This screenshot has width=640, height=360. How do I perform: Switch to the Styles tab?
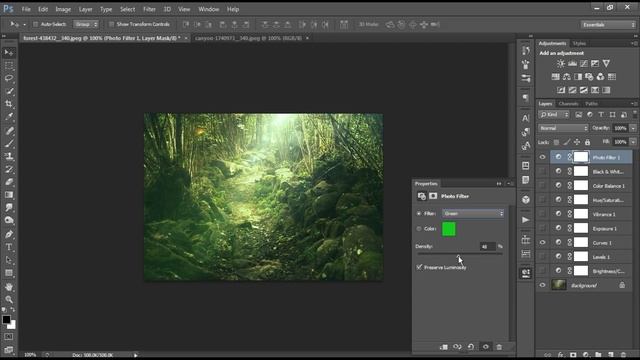tap(579, 43)
